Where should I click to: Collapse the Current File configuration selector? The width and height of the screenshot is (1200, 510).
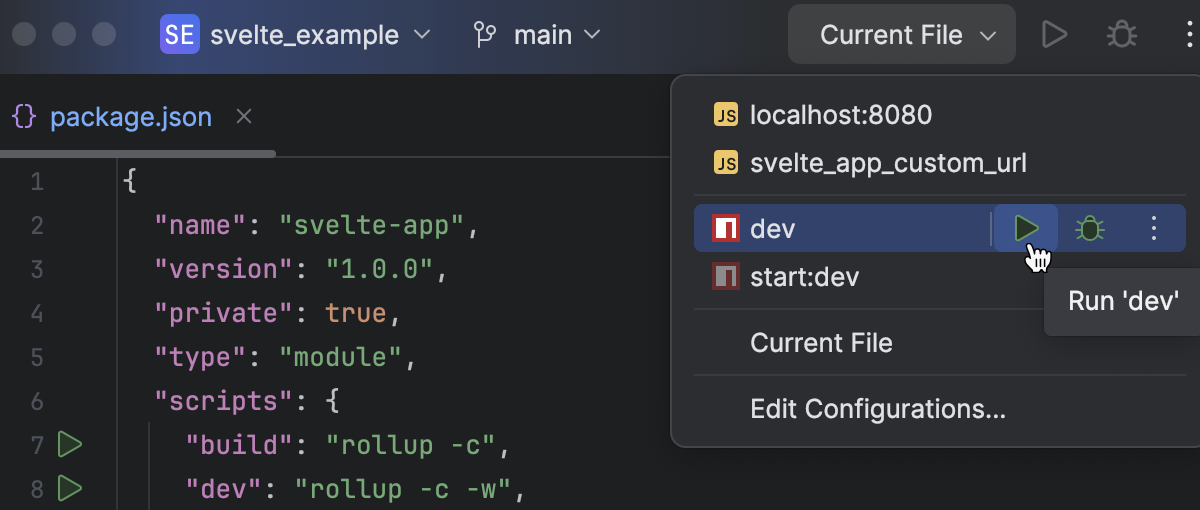pos(902,36)
